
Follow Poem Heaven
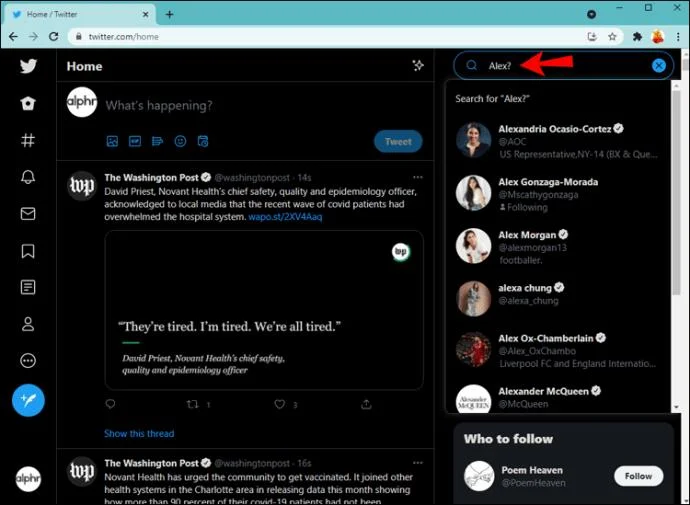[x=638, y=476]
